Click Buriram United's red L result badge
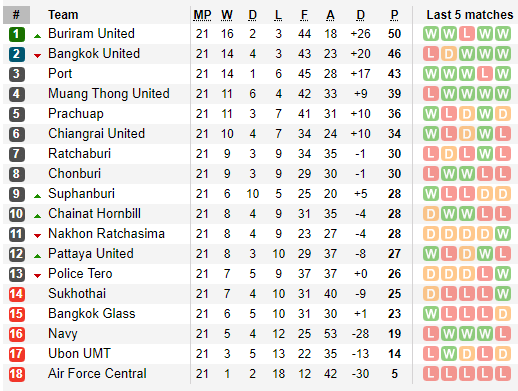 [467, 34]
